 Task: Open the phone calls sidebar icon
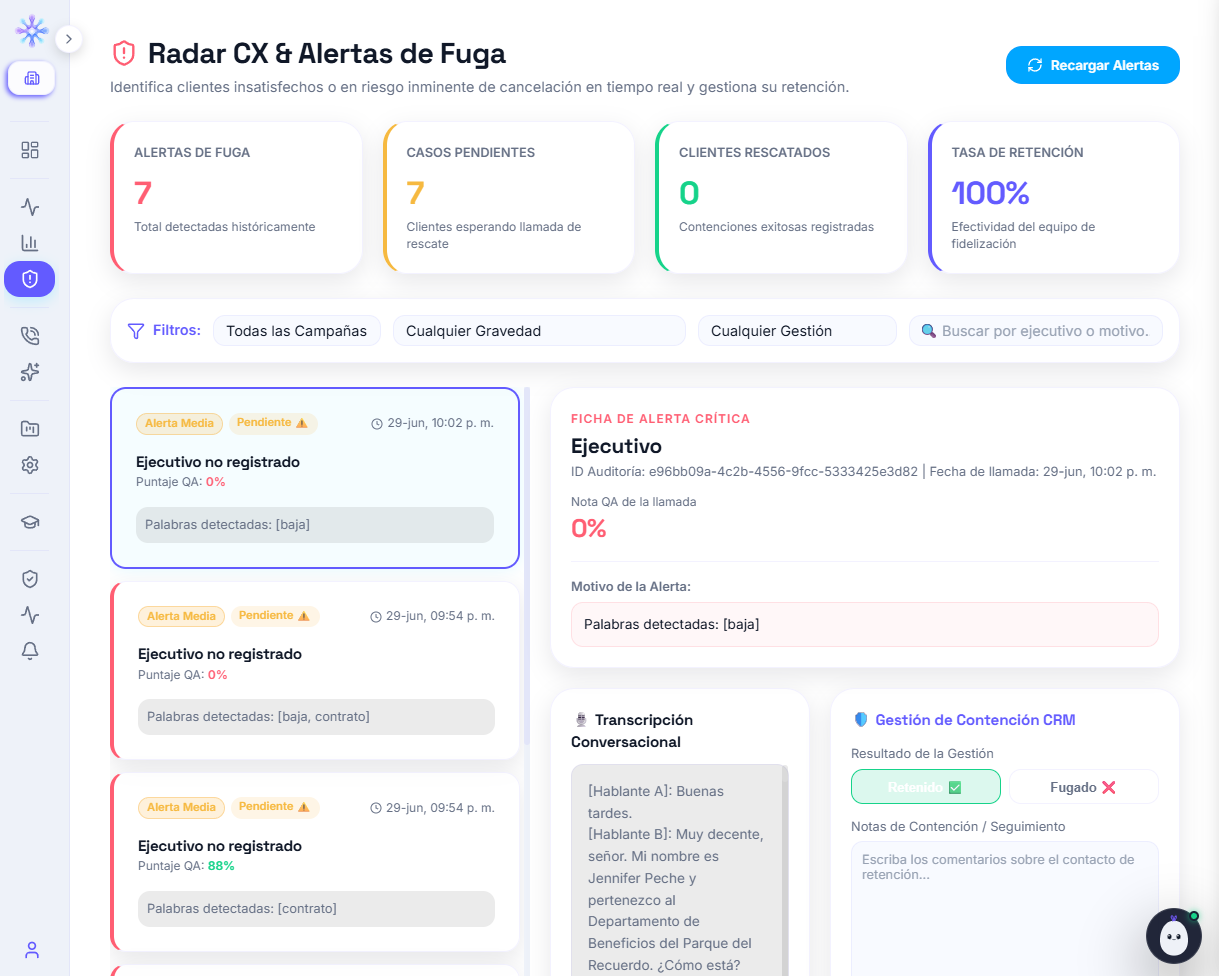(30, 336)
